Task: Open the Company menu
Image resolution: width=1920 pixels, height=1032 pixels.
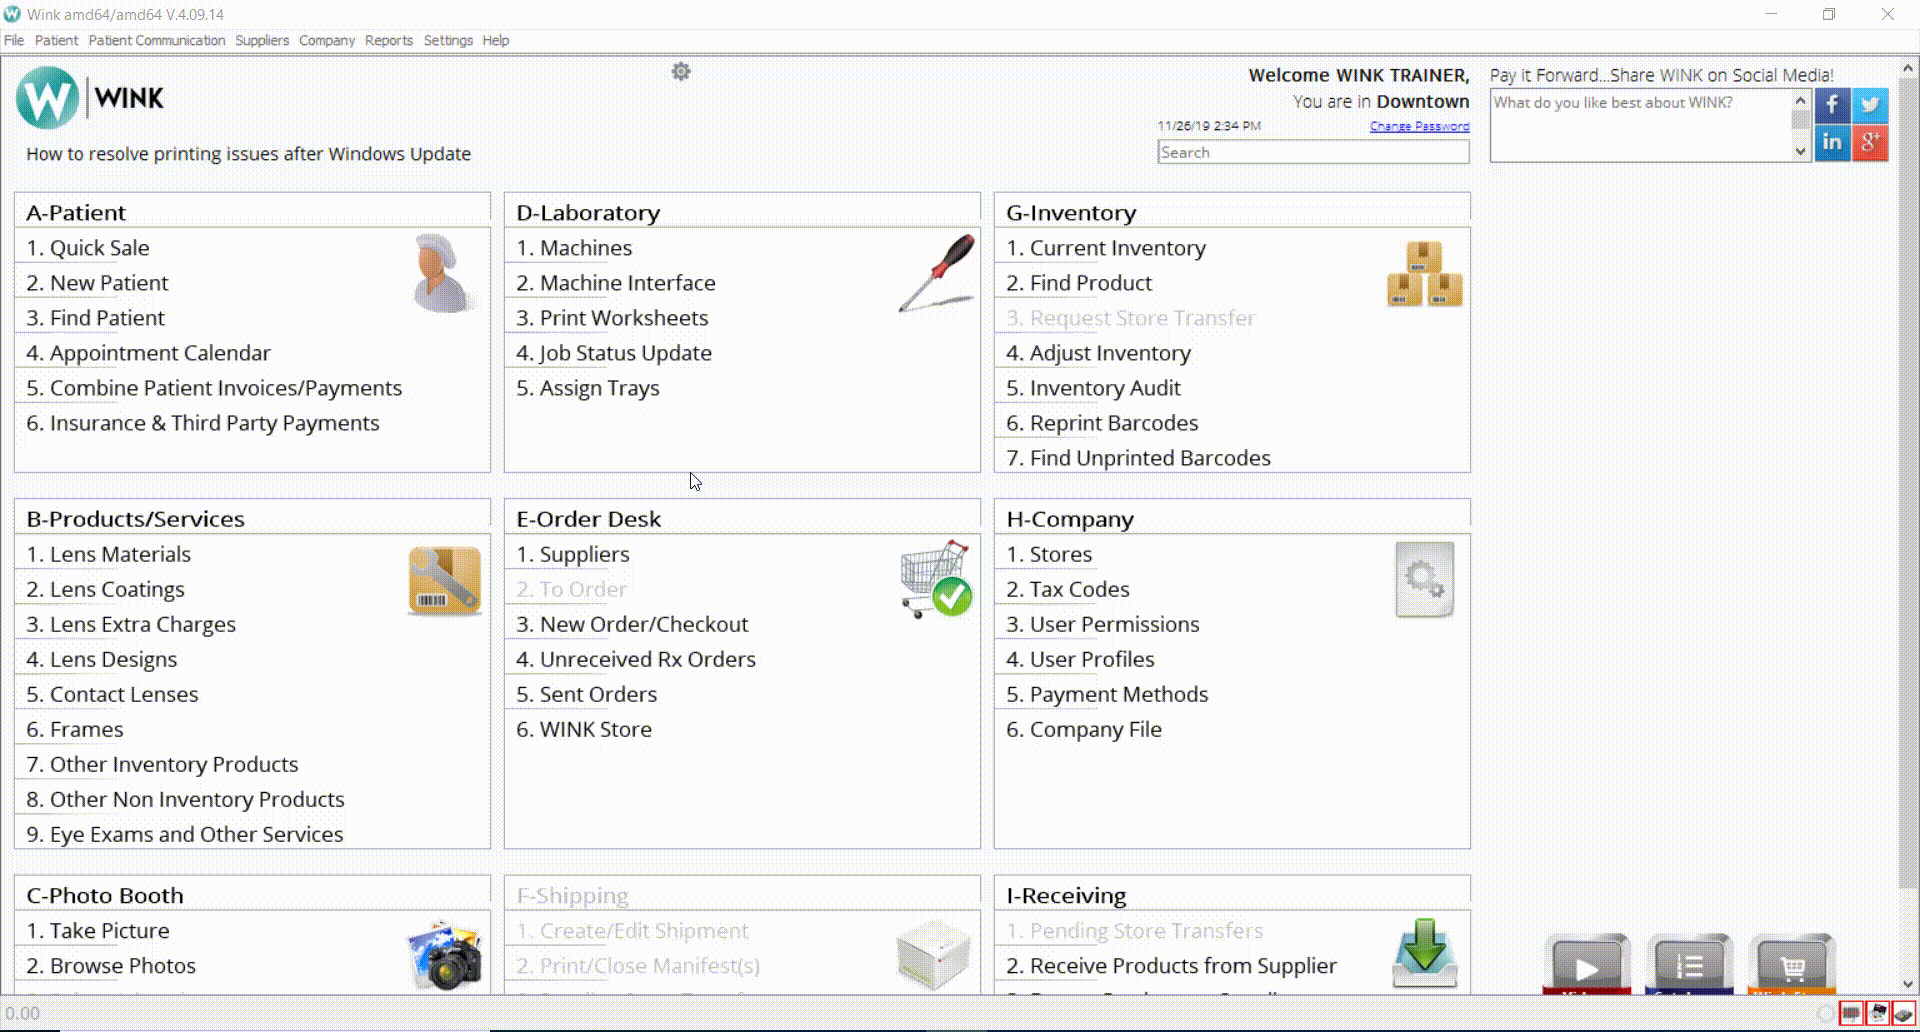Action: pos(327,40)
